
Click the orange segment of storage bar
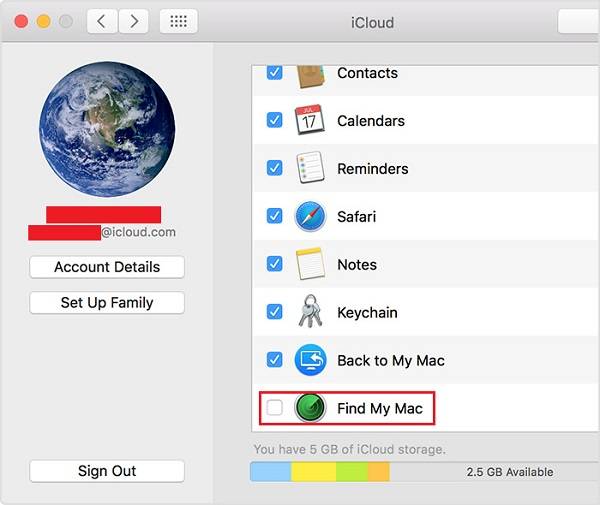pyautogui.click(x=379, y=472)
